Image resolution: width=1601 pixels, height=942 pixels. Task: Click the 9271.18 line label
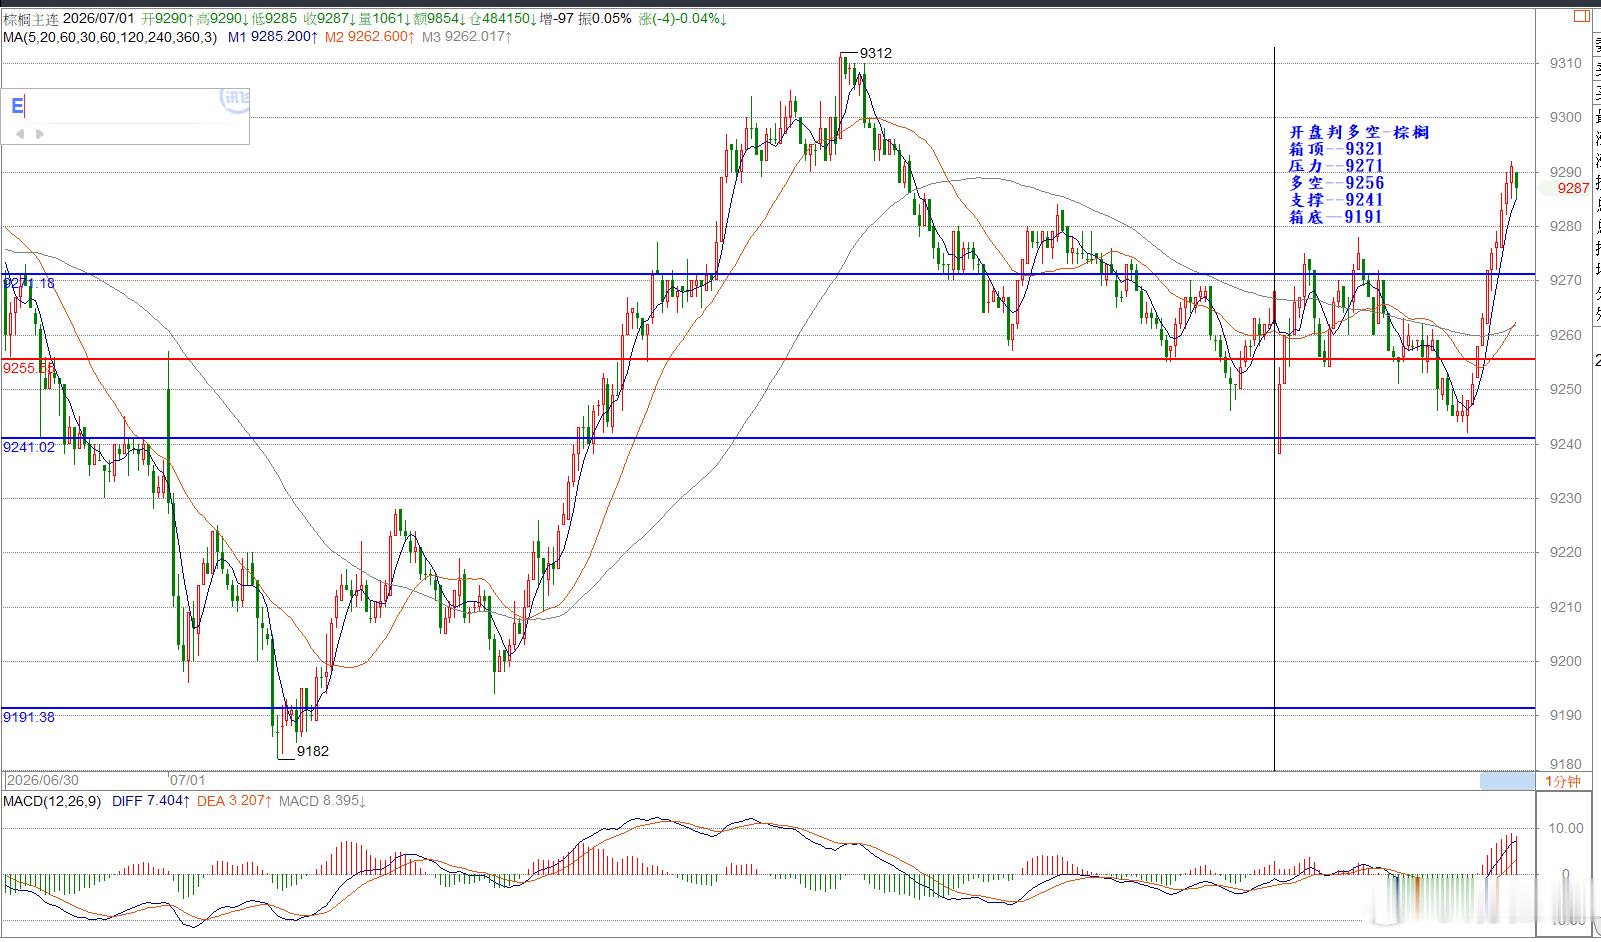click(29, 283)
